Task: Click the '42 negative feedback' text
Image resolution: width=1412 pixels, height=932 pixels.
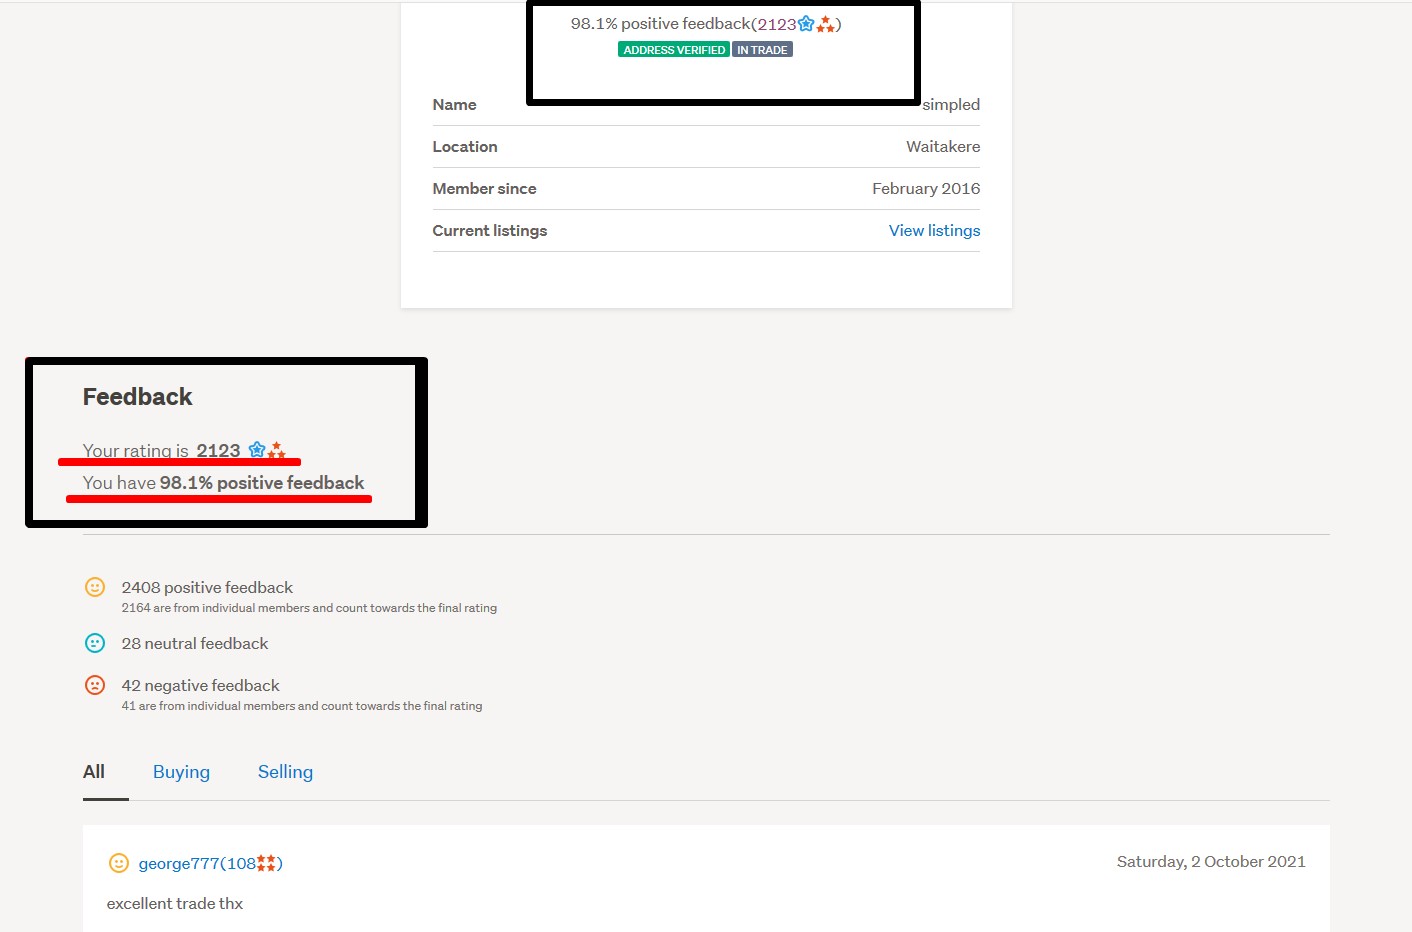Action: click(200, 686)
